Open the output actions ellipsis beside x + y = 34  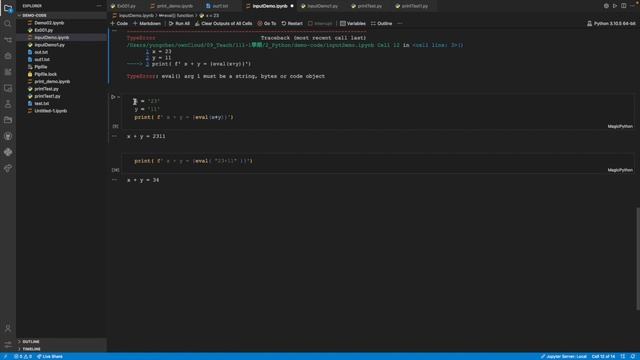(x=114, y=180)
